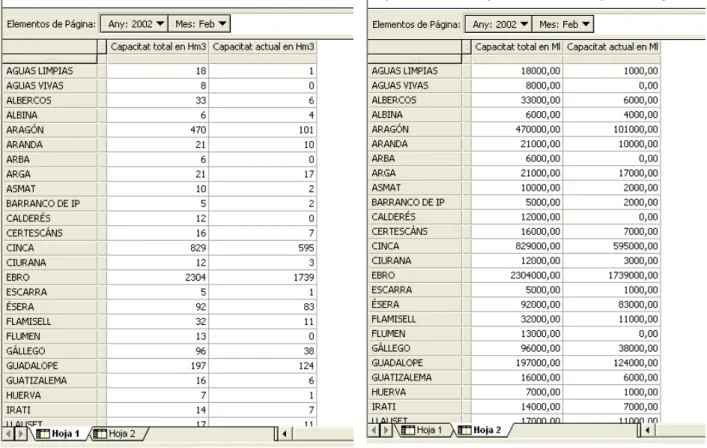Open the Any: 2002 dropdown in right window
Viewport: 707px width, 448px height.
499,24
